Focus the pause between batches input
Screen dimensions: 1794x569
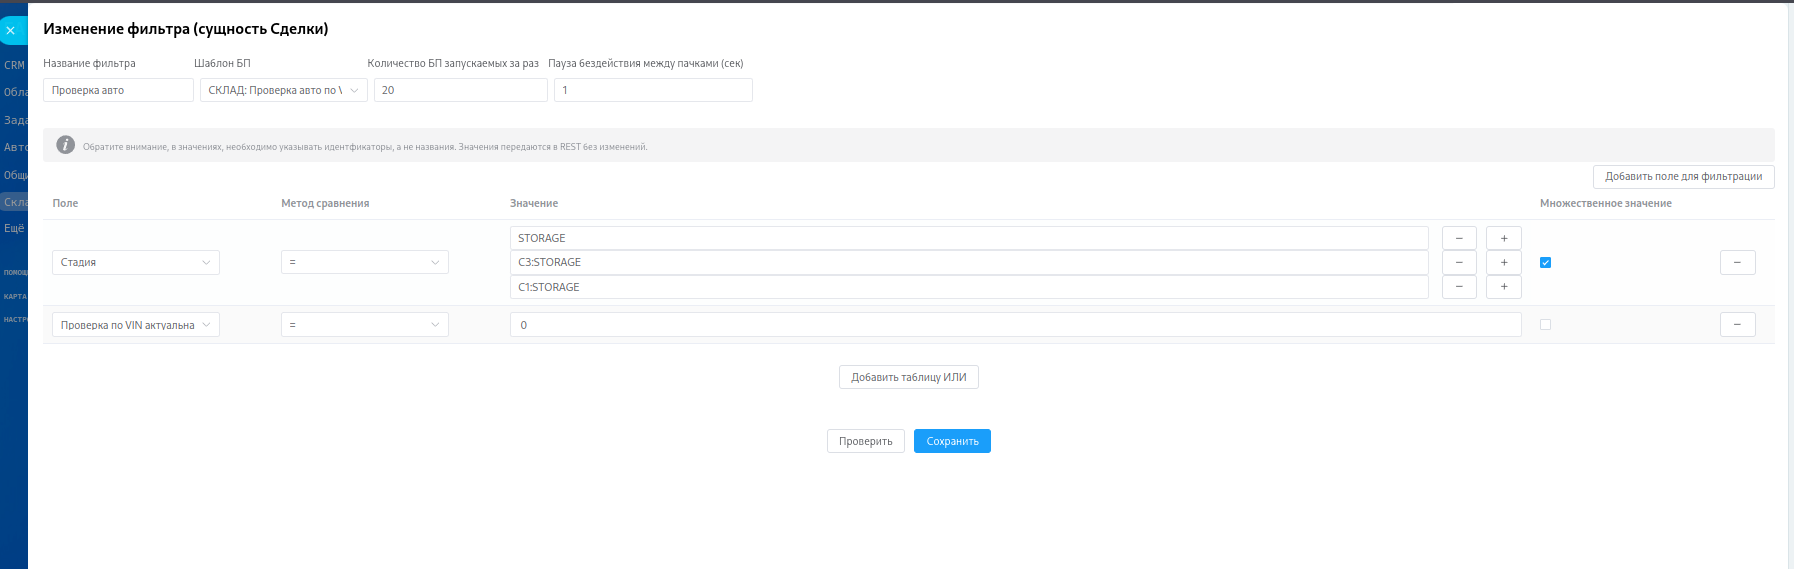(653, 90)
